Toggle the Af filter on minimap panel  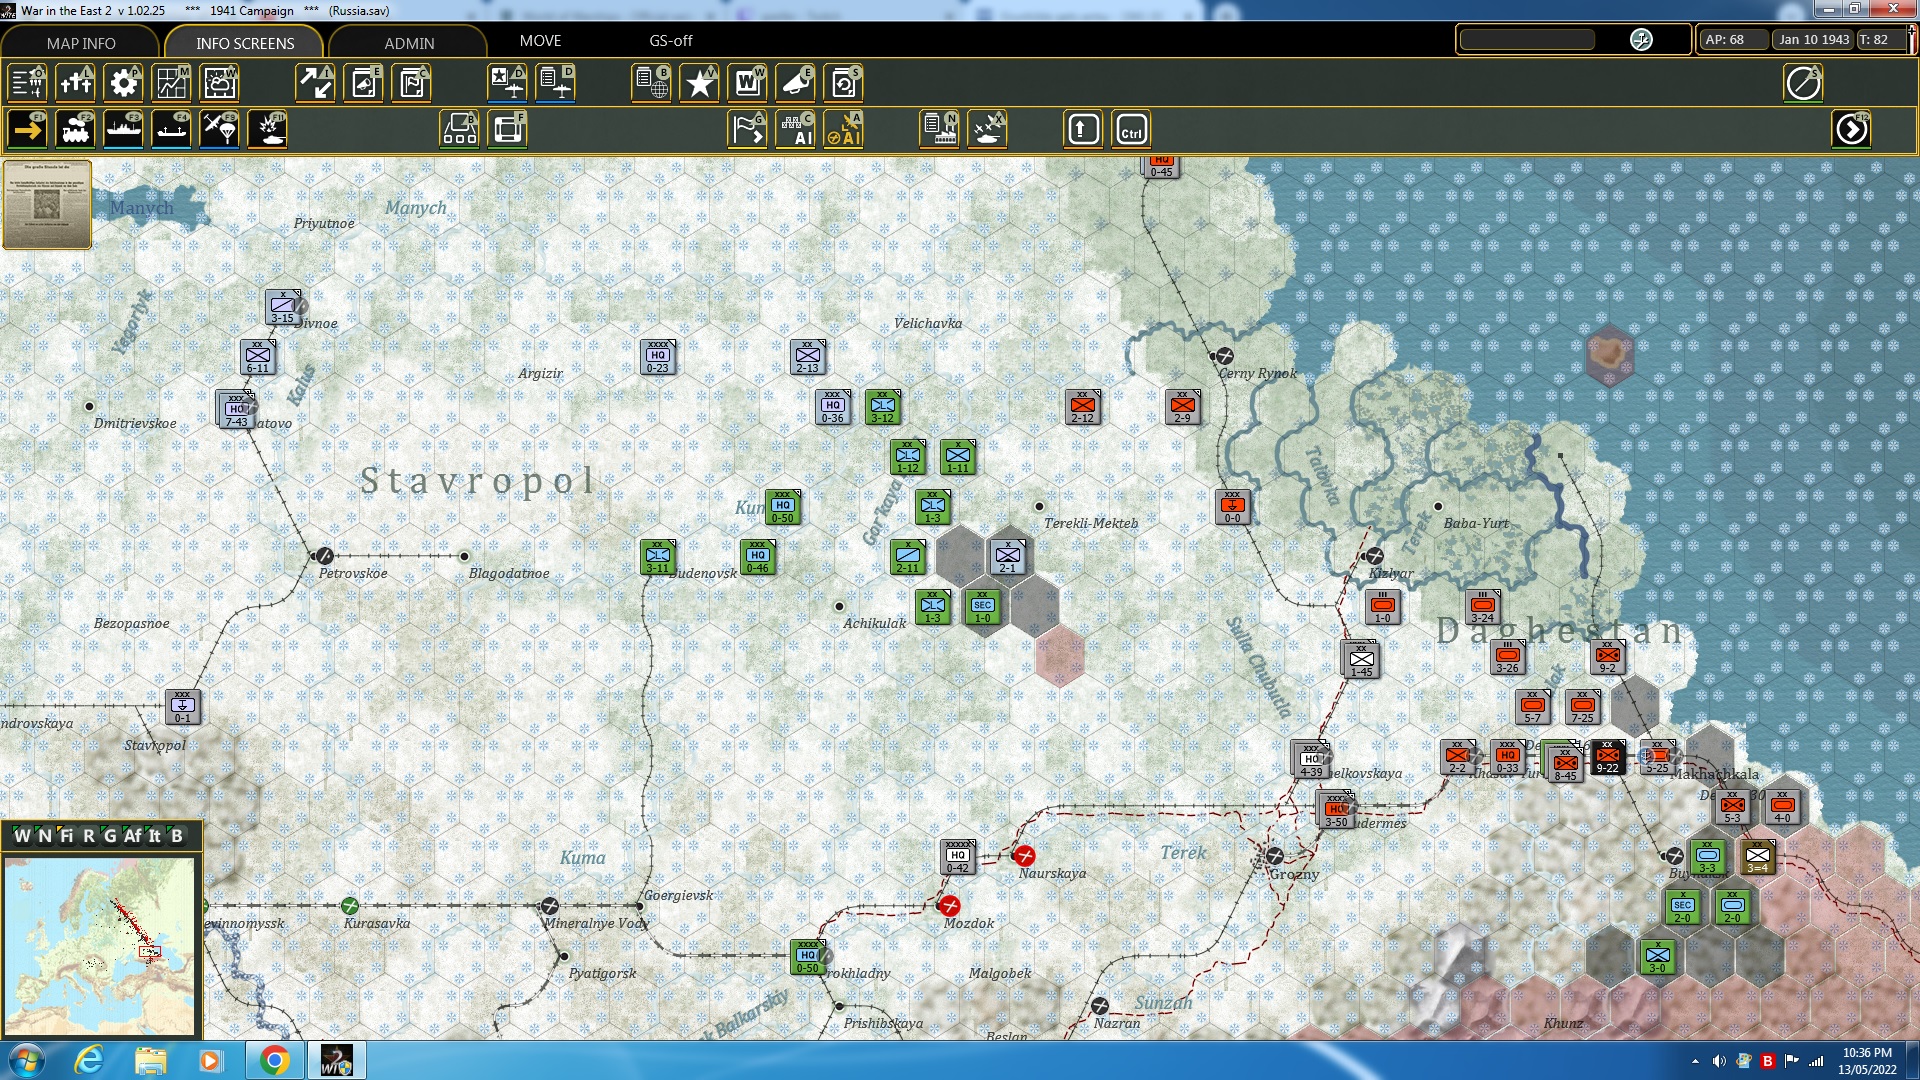pyautogui.click(x=133, y=836)
